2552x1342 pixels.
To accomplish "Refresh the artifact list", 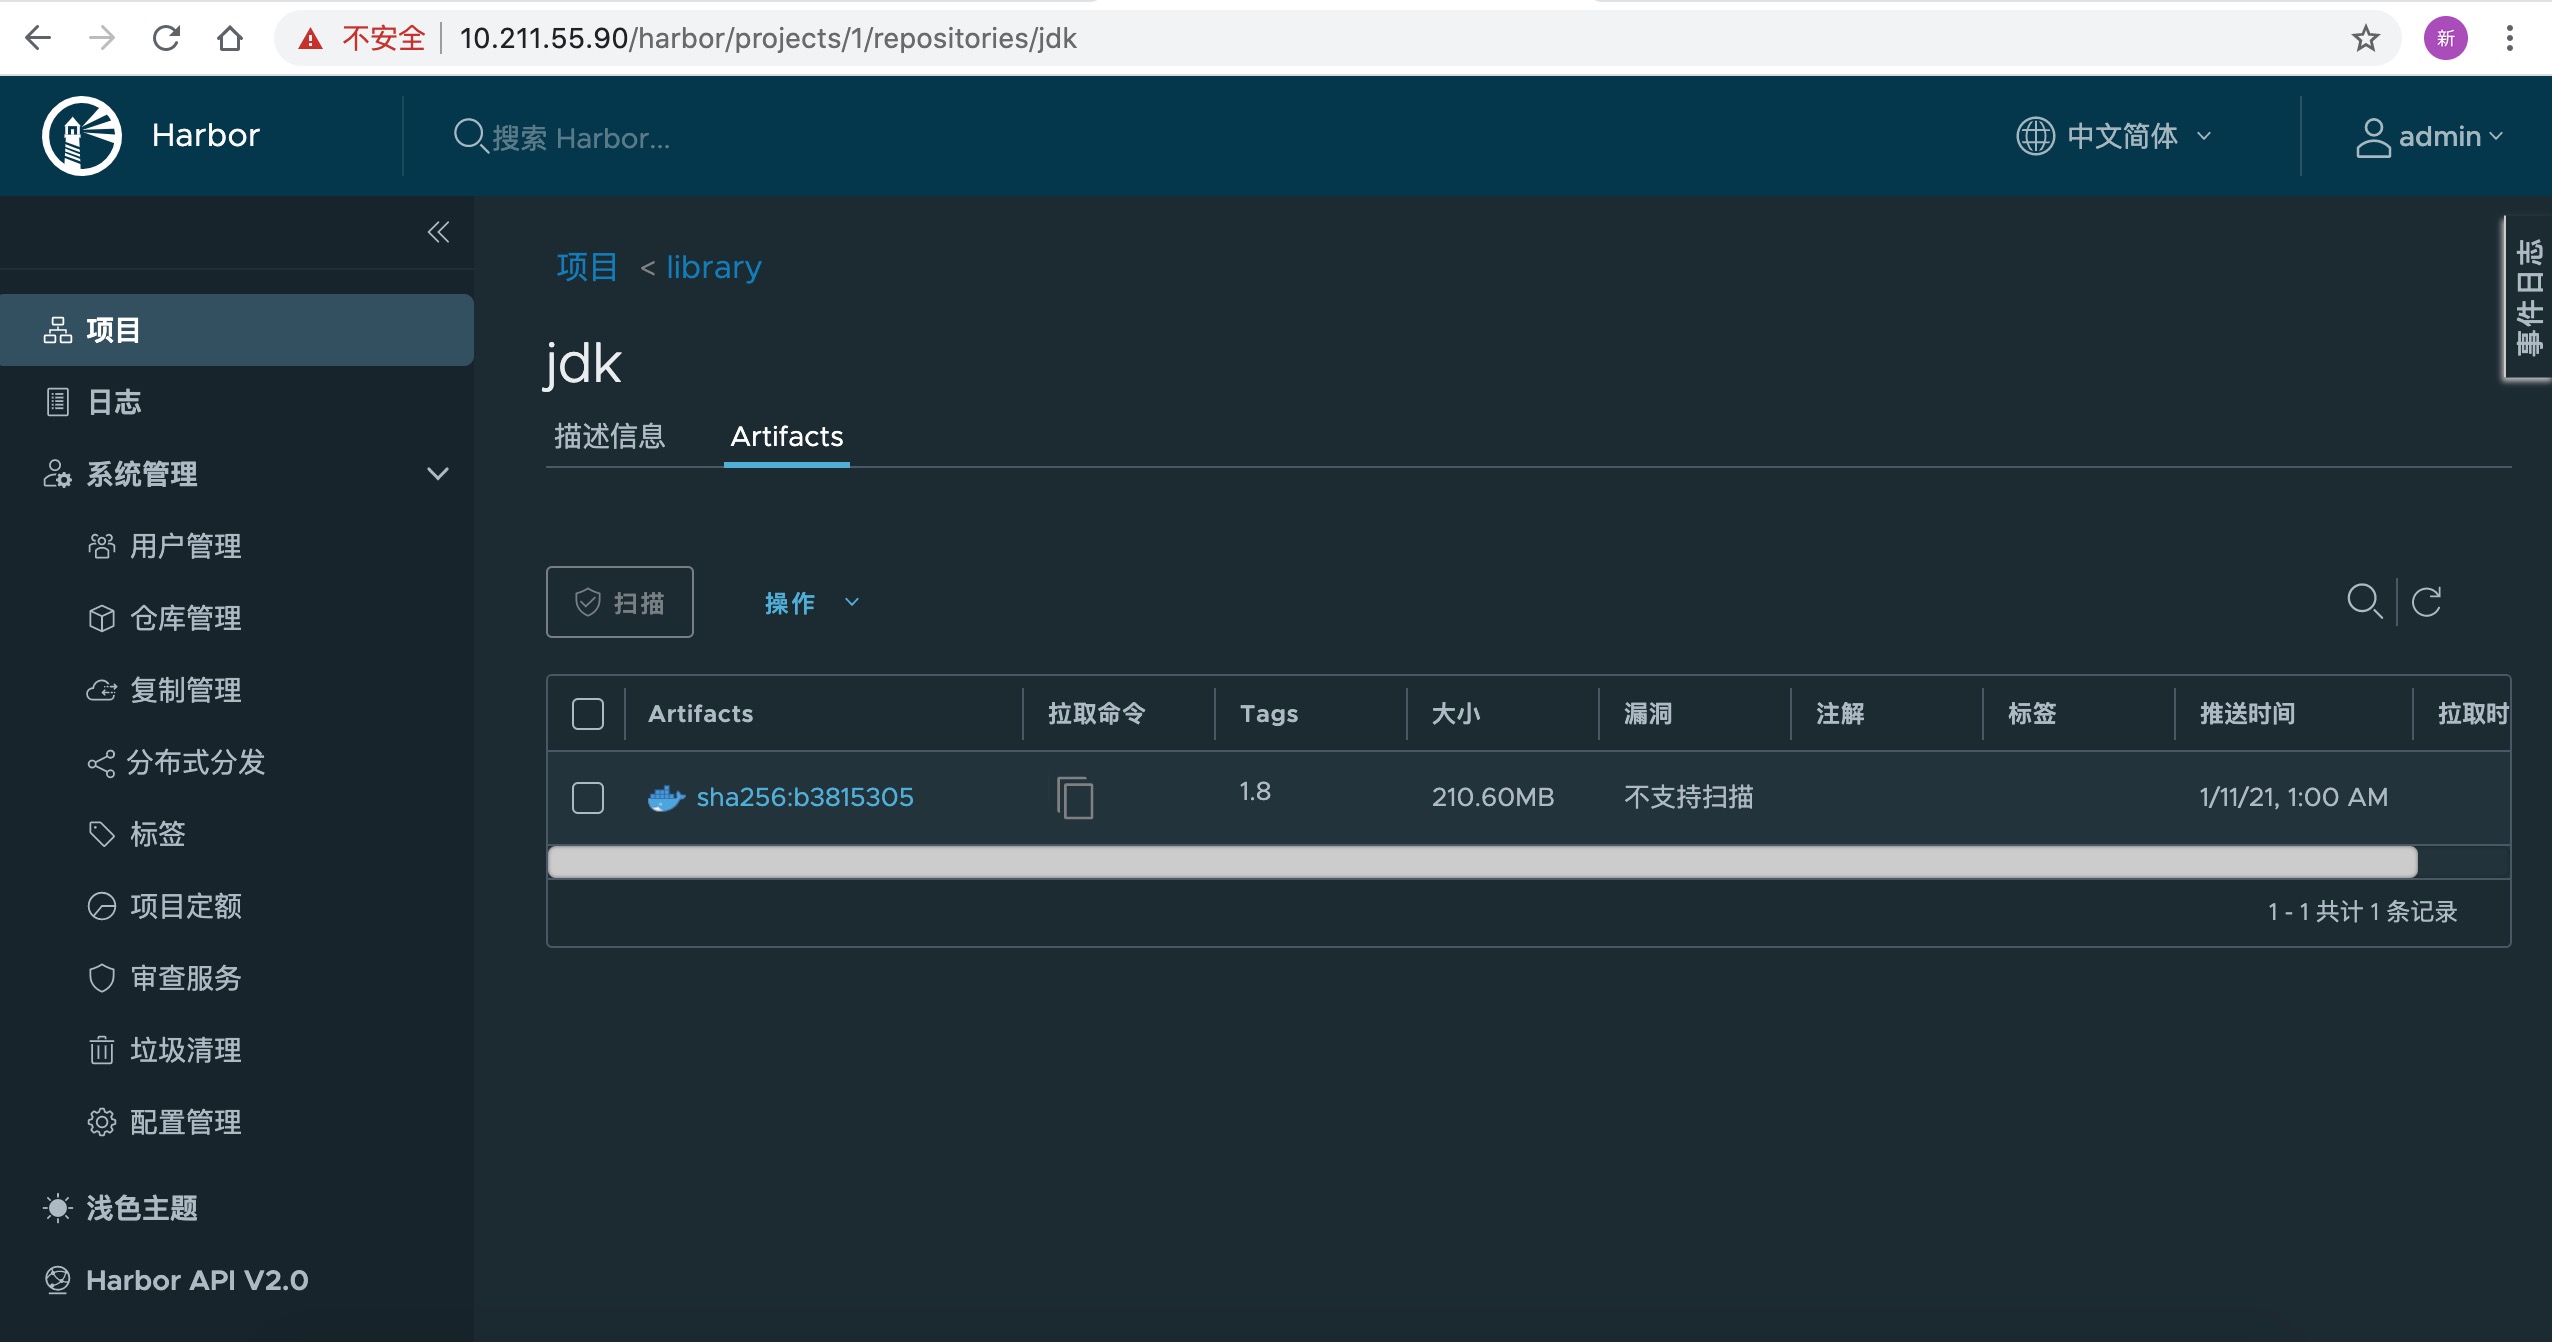I will [2427, 602].
